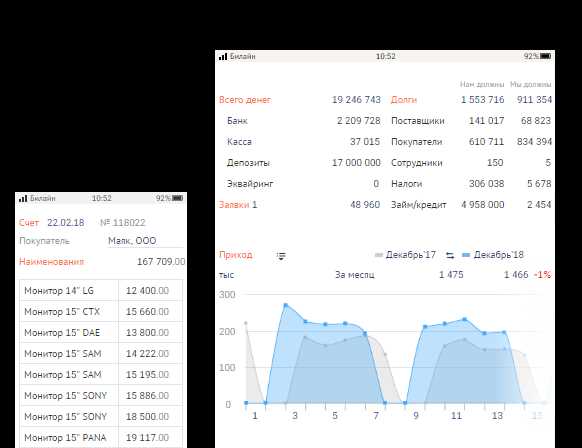Open the Монитор 15" CTX row
Screen dimensions: 582x448
click(101, 311)
